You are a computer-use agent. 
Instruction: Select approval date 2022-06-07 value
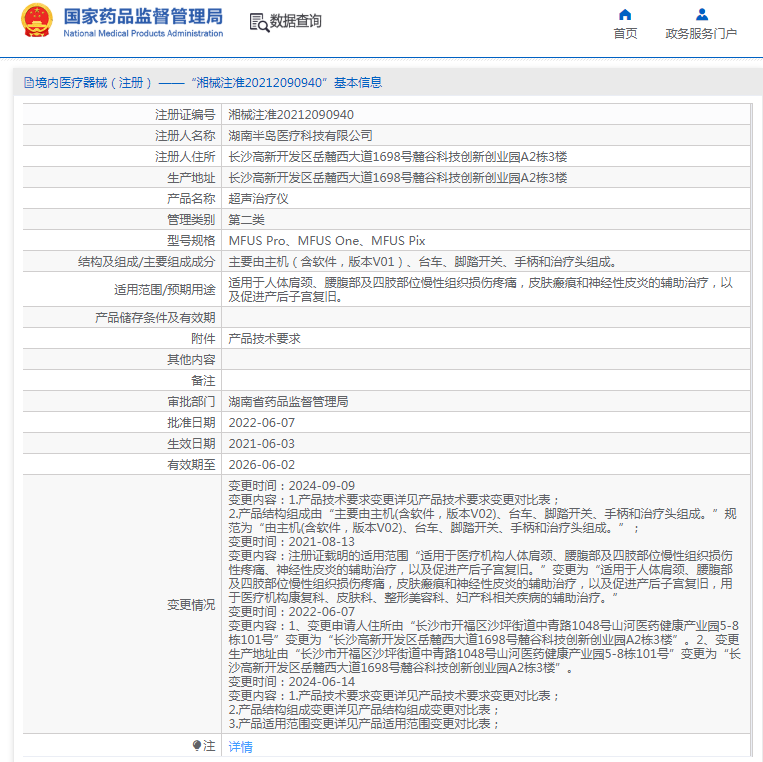pos(262,423)
